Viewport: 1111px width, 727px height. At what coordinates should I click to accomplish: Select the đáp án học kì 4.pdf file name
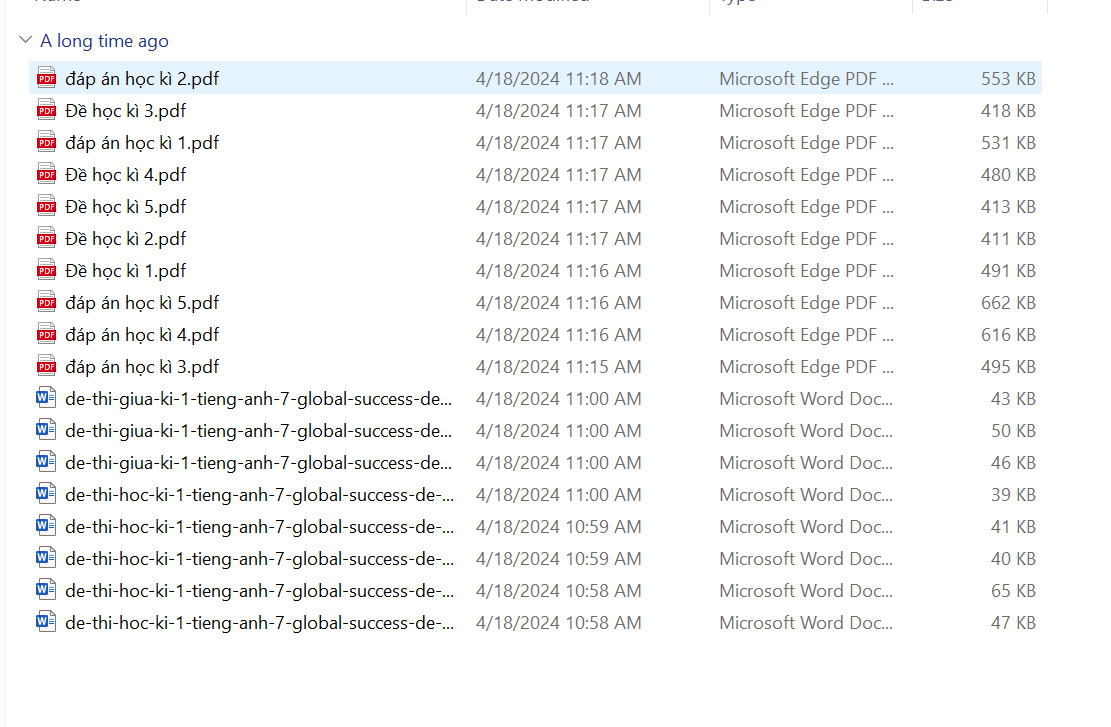pos(142,334)
